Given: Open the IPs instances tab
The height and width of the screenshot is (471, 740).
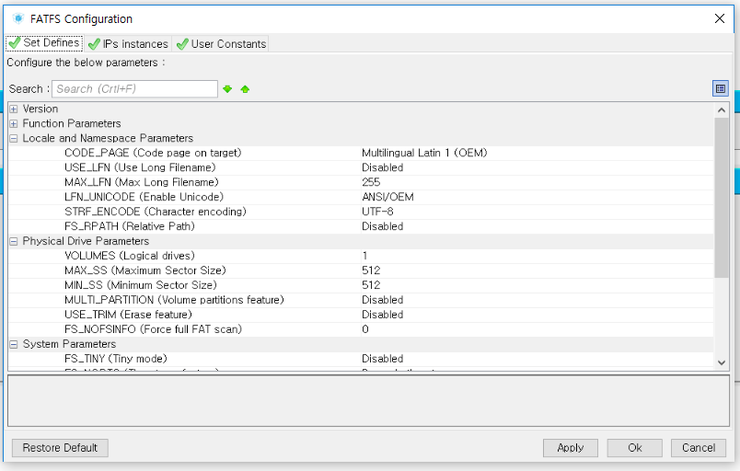Looking at the screenshot, I should tap(128, 44).
